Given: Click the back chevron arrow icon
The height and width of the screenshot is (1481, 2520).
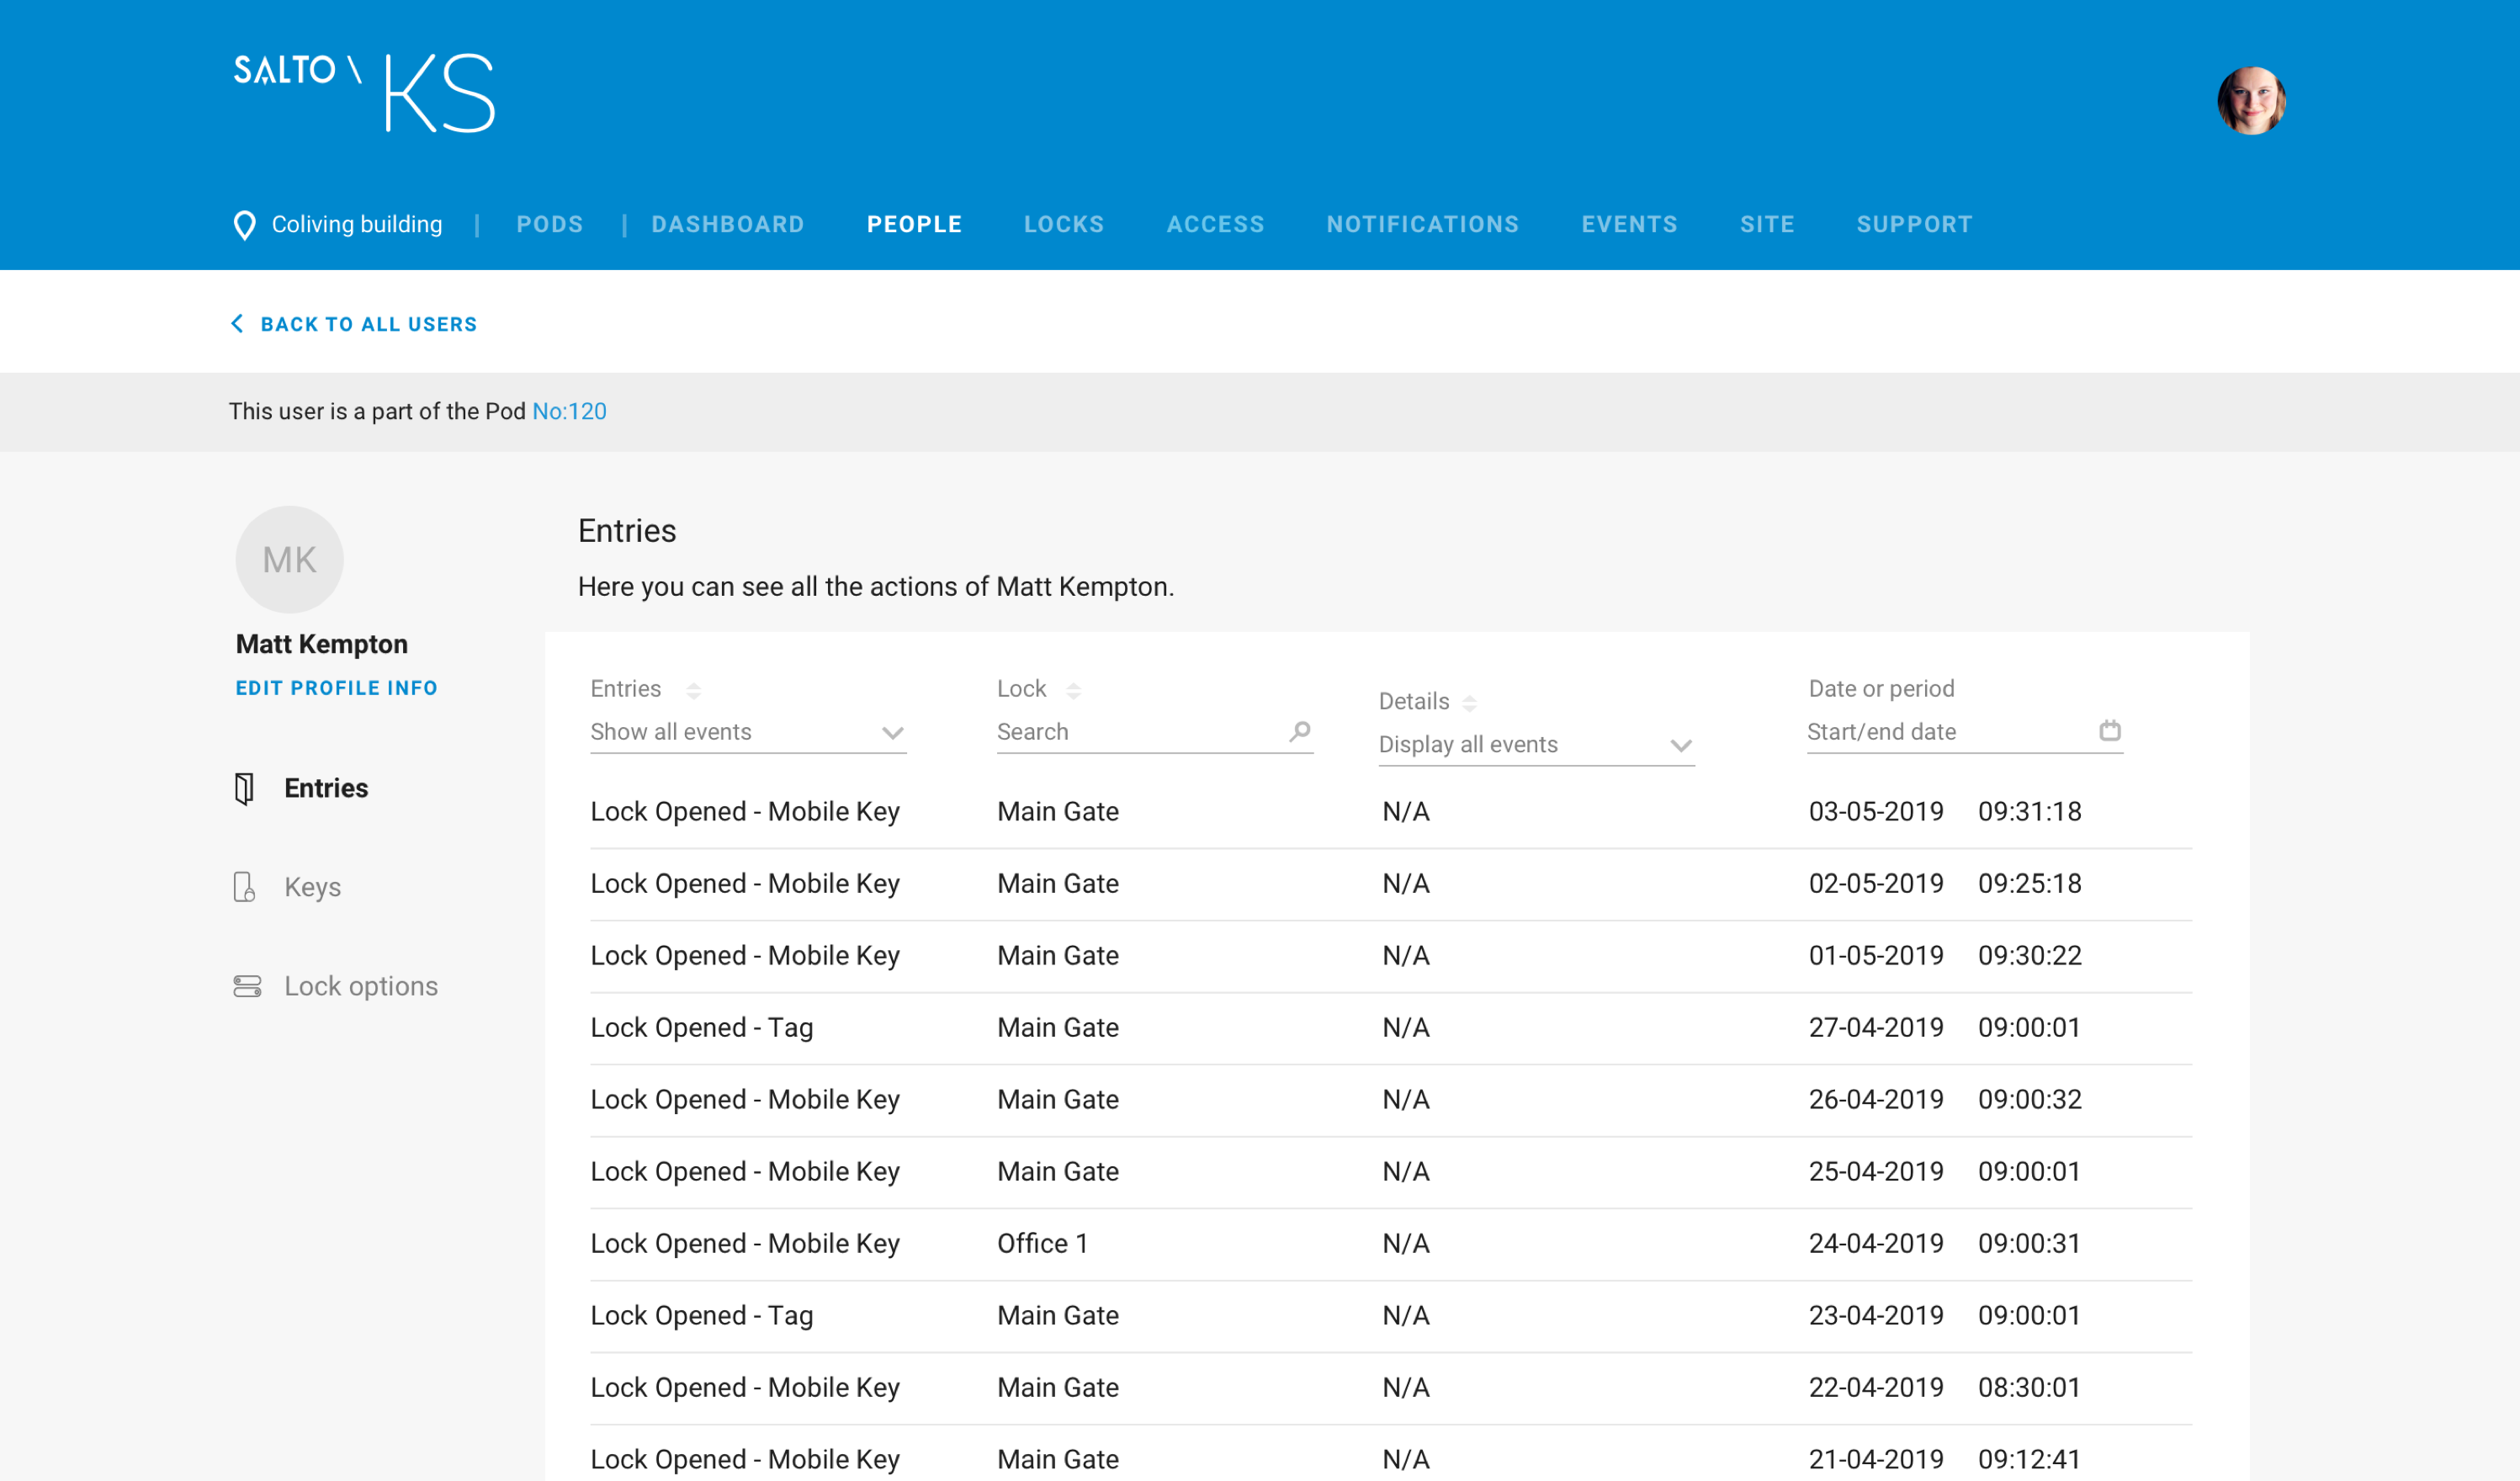Looking at the screenshot, I should 237,323.
